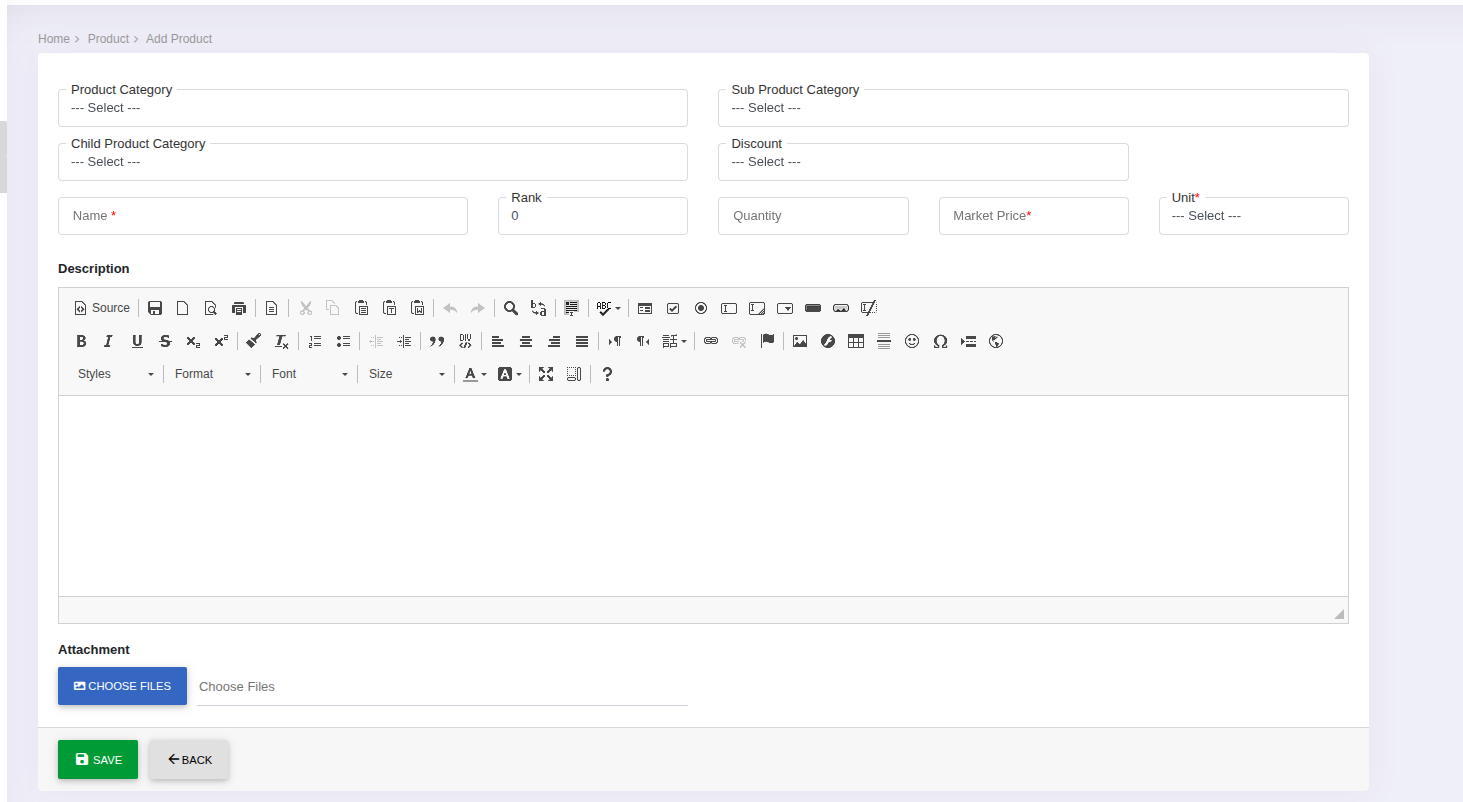
Task: Click the Name input field
Action: [263, 216]
